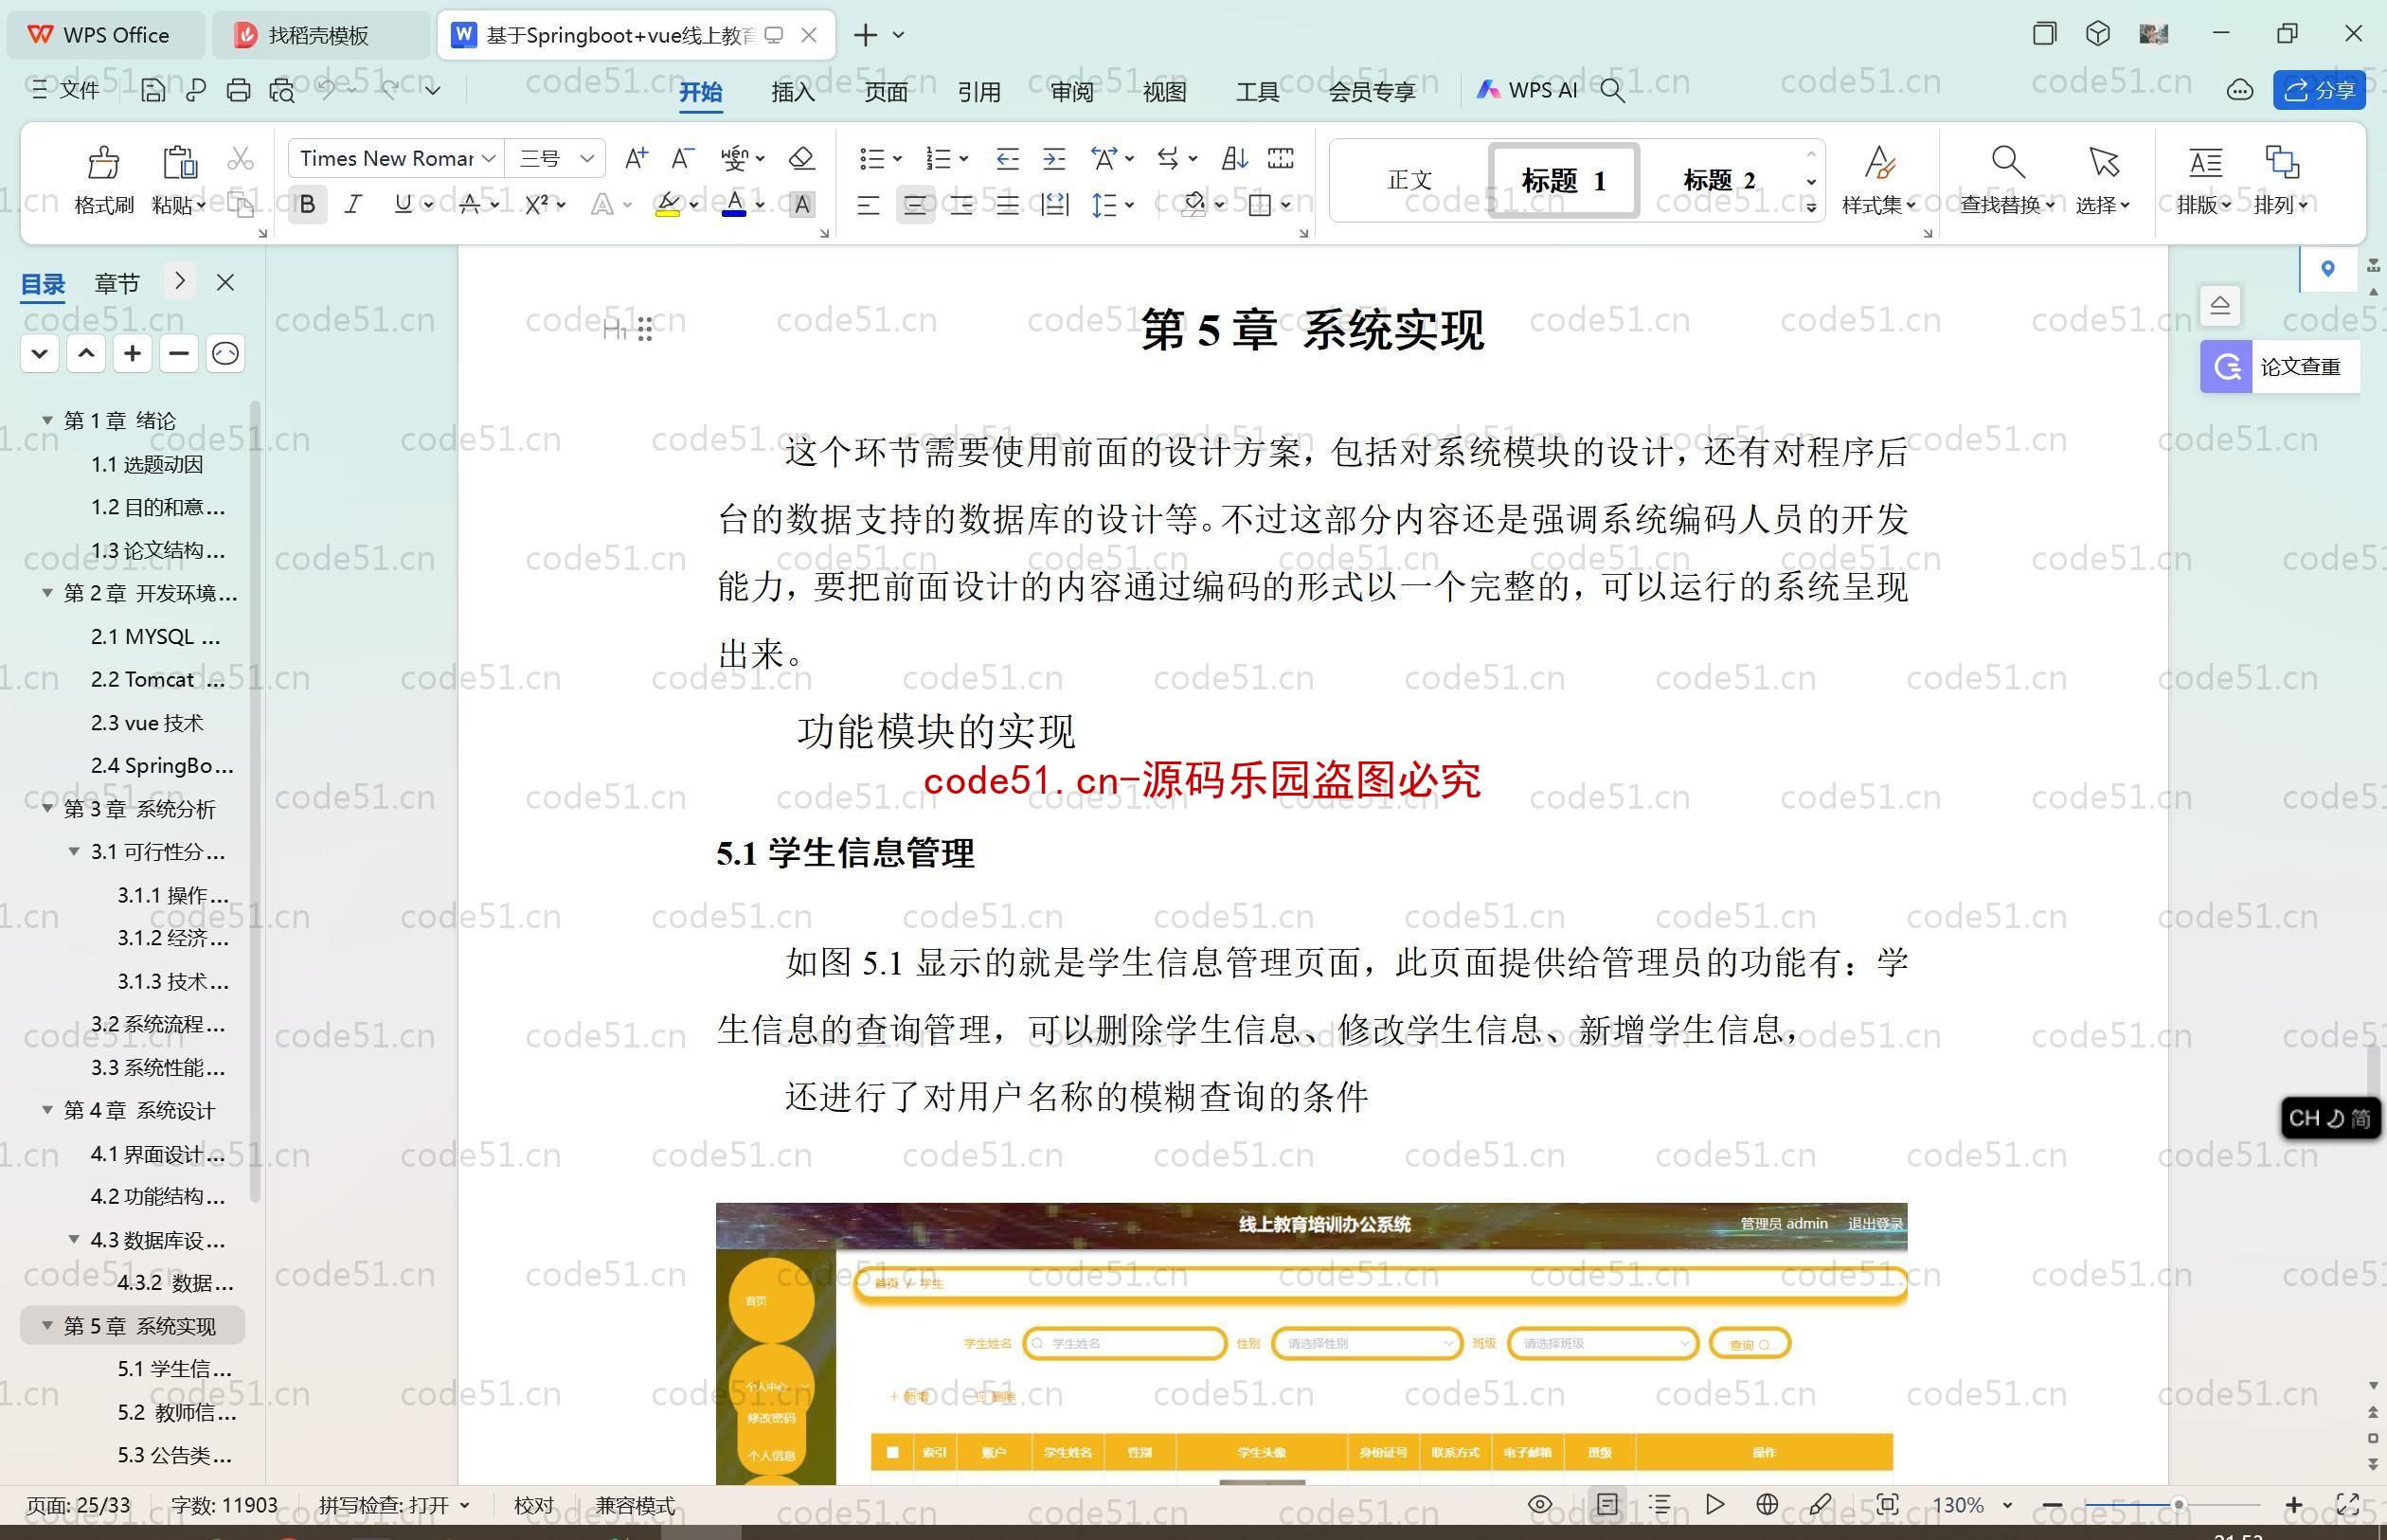
Task: Click the 分享 share button
Action: click(x=2321, y=92)
